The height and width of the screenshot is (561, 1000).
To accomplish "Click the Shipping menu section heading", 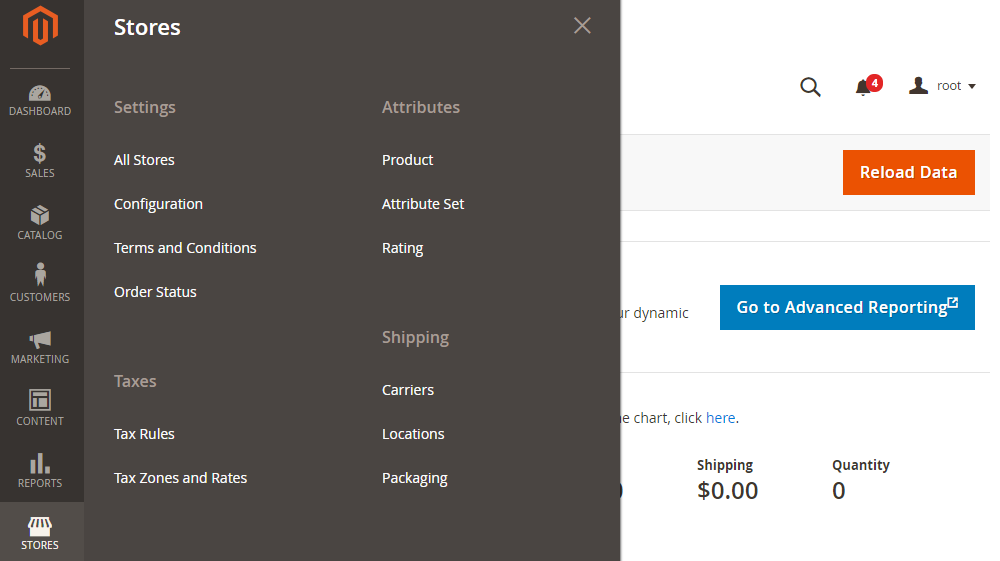I will pyautogui.click(x=415, y=337).
